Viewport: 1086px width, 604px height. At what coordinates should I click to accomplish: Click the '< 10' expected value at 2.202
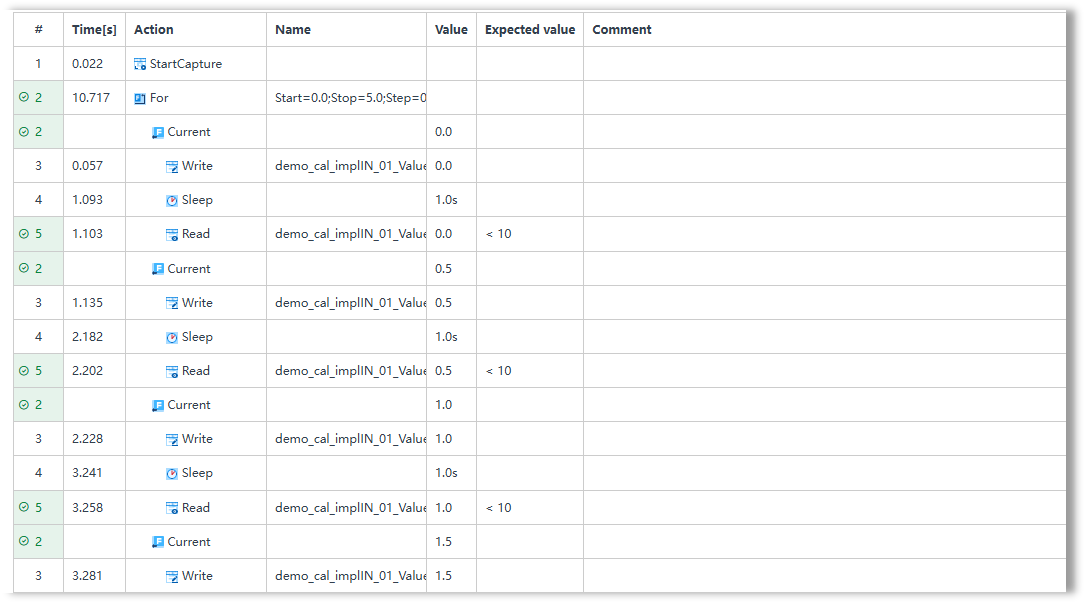(499, 371)
